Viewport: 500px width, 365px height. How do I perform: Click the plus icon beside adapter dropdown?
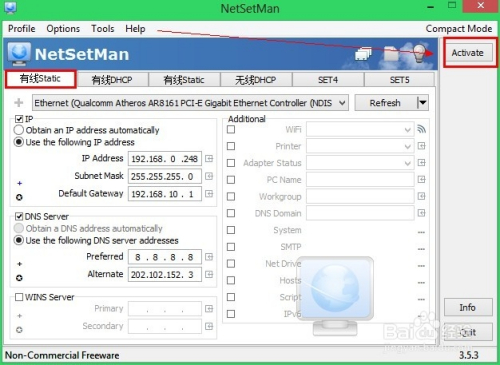(x=19, y=103)
